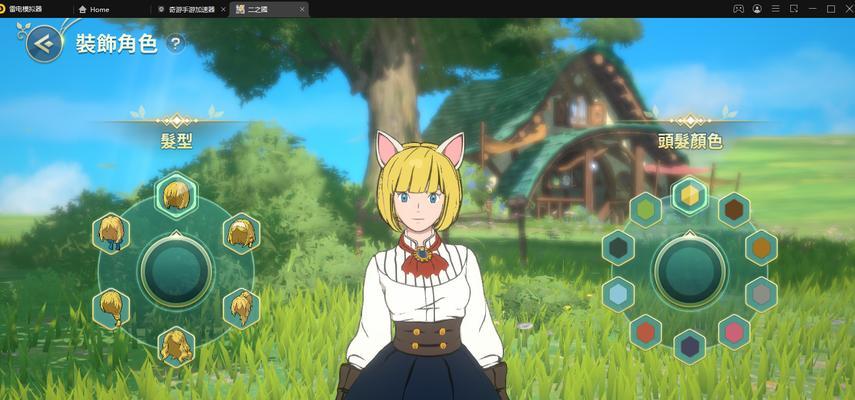Select the short bob hairstyle at the top
Viewport: 855px width, 400px height.
[x=177, y=195]
